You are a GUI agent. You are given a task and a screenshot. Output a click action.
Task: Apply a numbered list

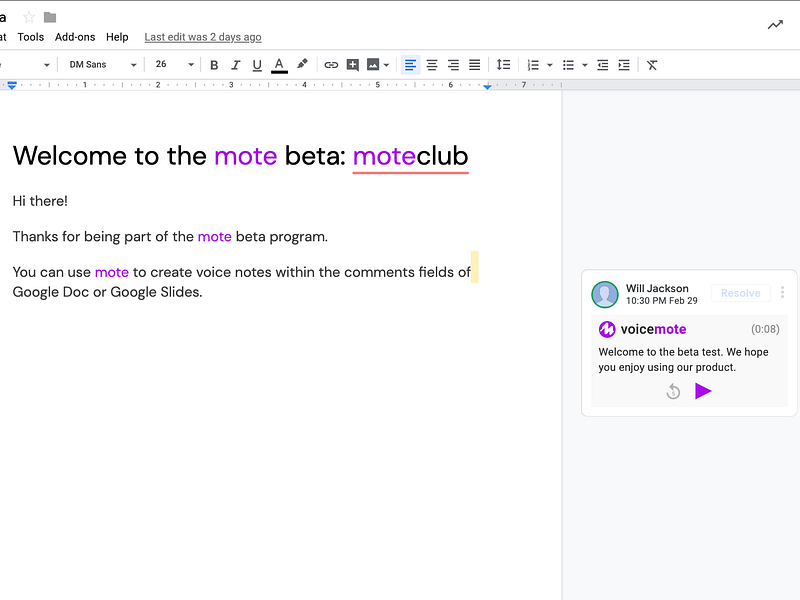click(x=533, y=65)
